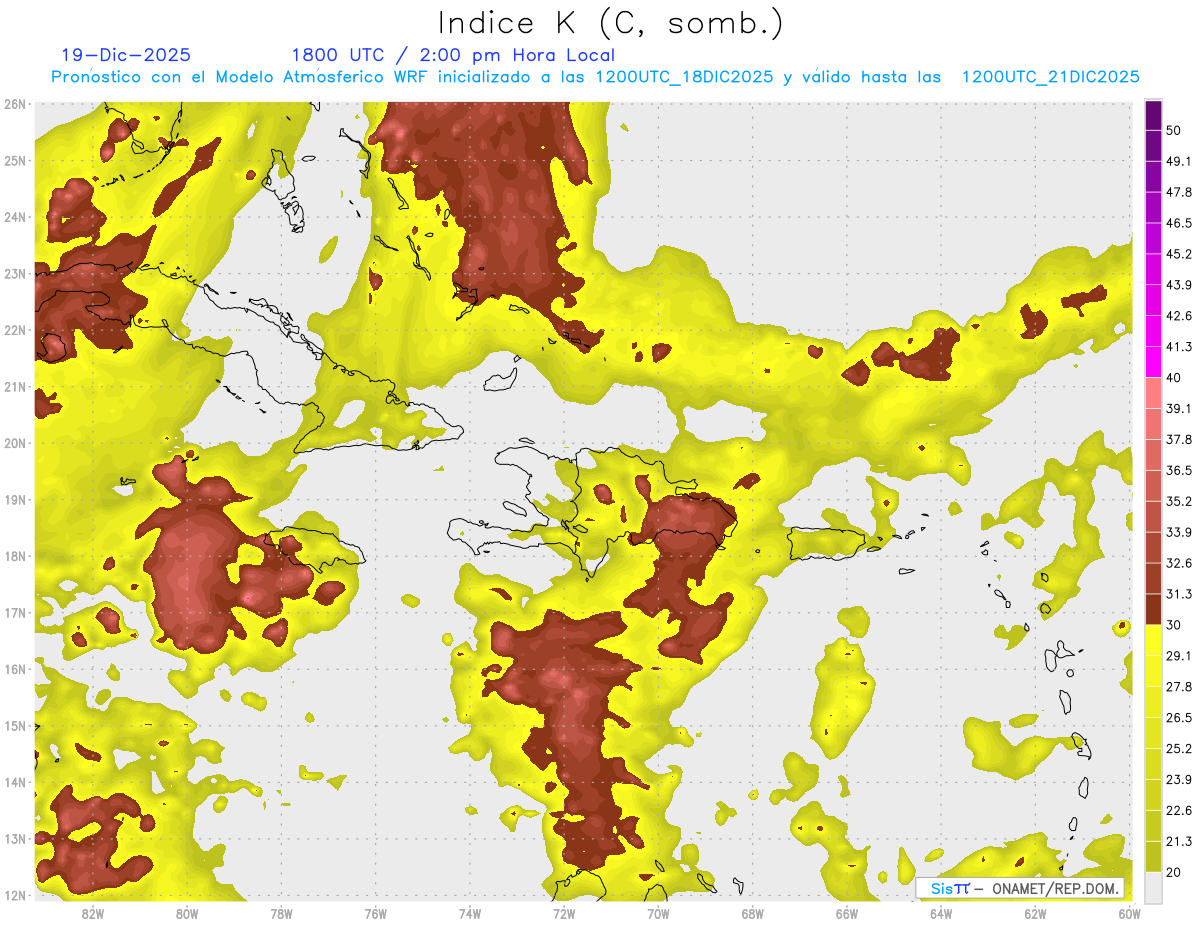The height and width of the screenshot is (927, 1200).
Task: Click the 20N latitude label
Action: (x=15, y=443)
